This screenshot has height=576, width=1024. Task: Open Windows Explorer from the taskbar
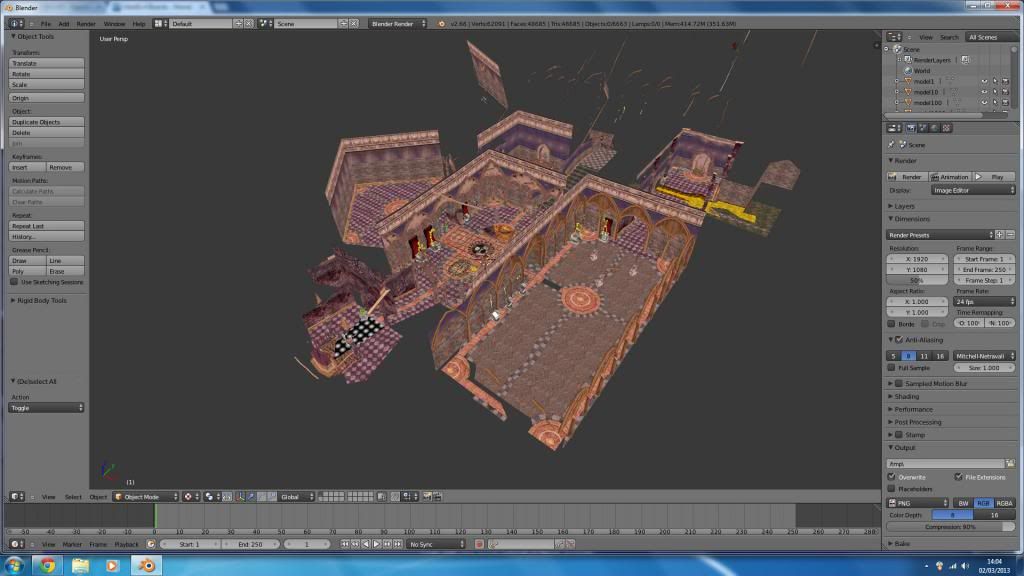click(80, 565)
